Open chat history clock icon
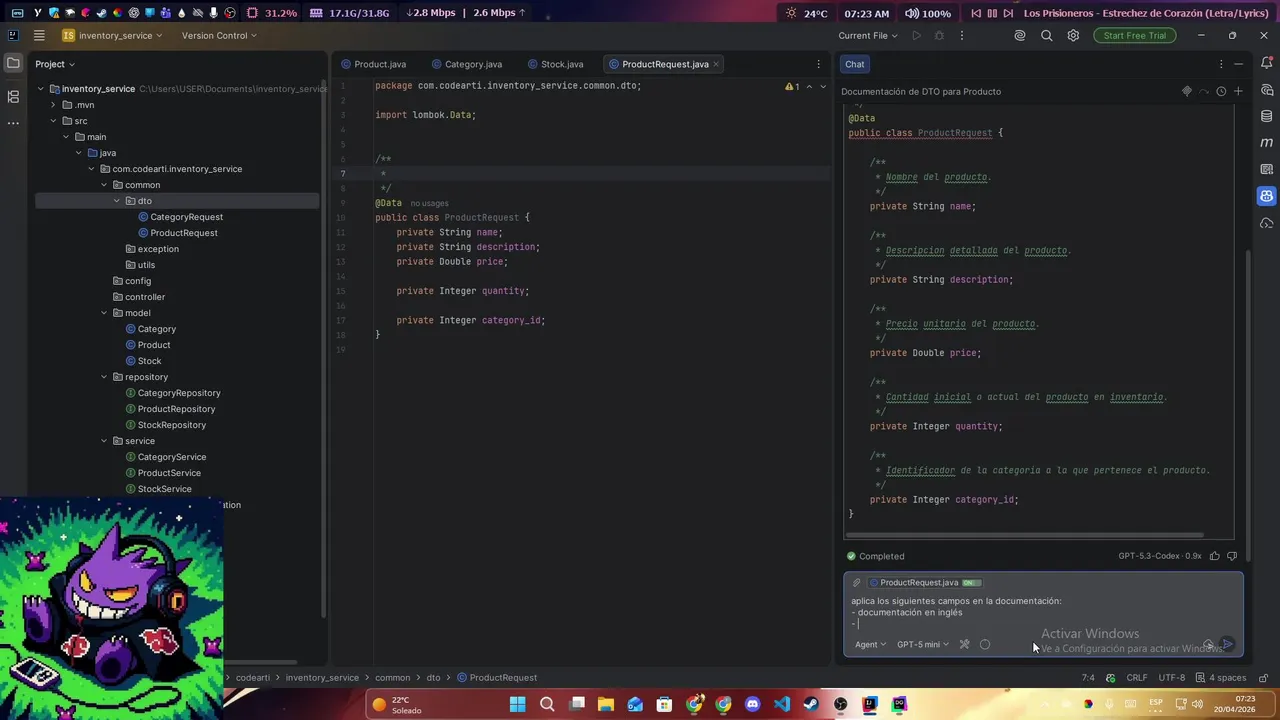1280x720 pixels. [1221, 91]
